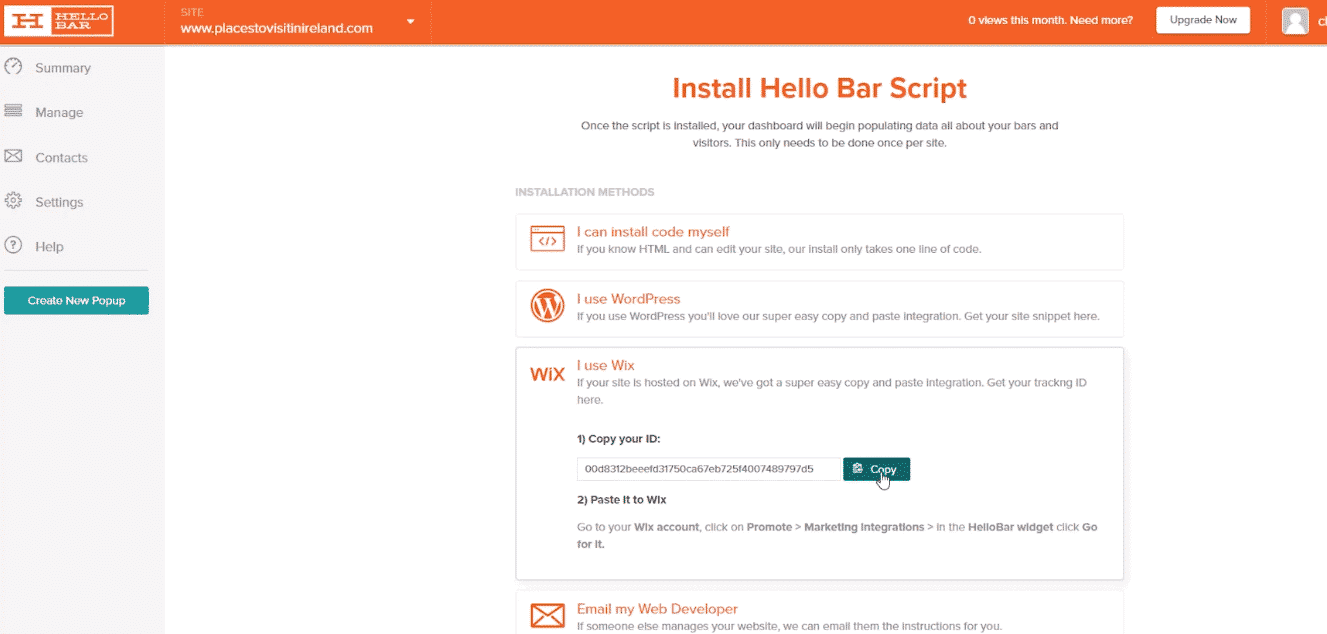Copy the Wix tracking ID
The height and width of the screenshot is (634, 1327).
876,469
